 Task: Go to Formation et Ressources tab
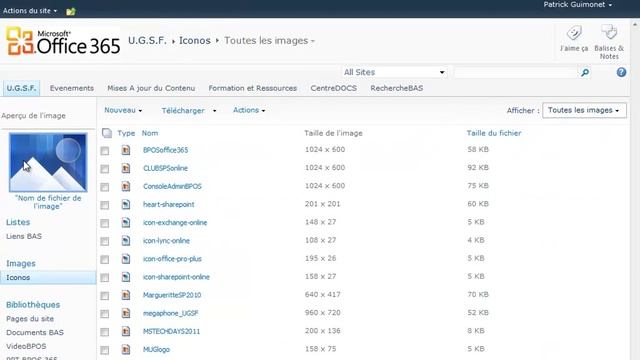[253, 88]
